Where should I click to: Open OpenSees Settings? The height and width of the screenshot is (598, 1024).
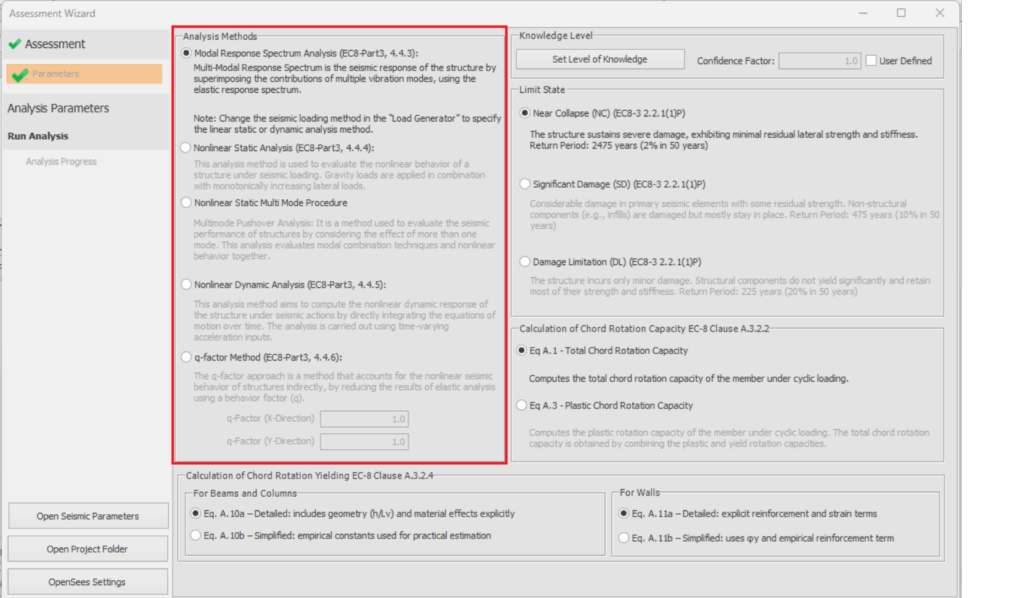point(88,582)
